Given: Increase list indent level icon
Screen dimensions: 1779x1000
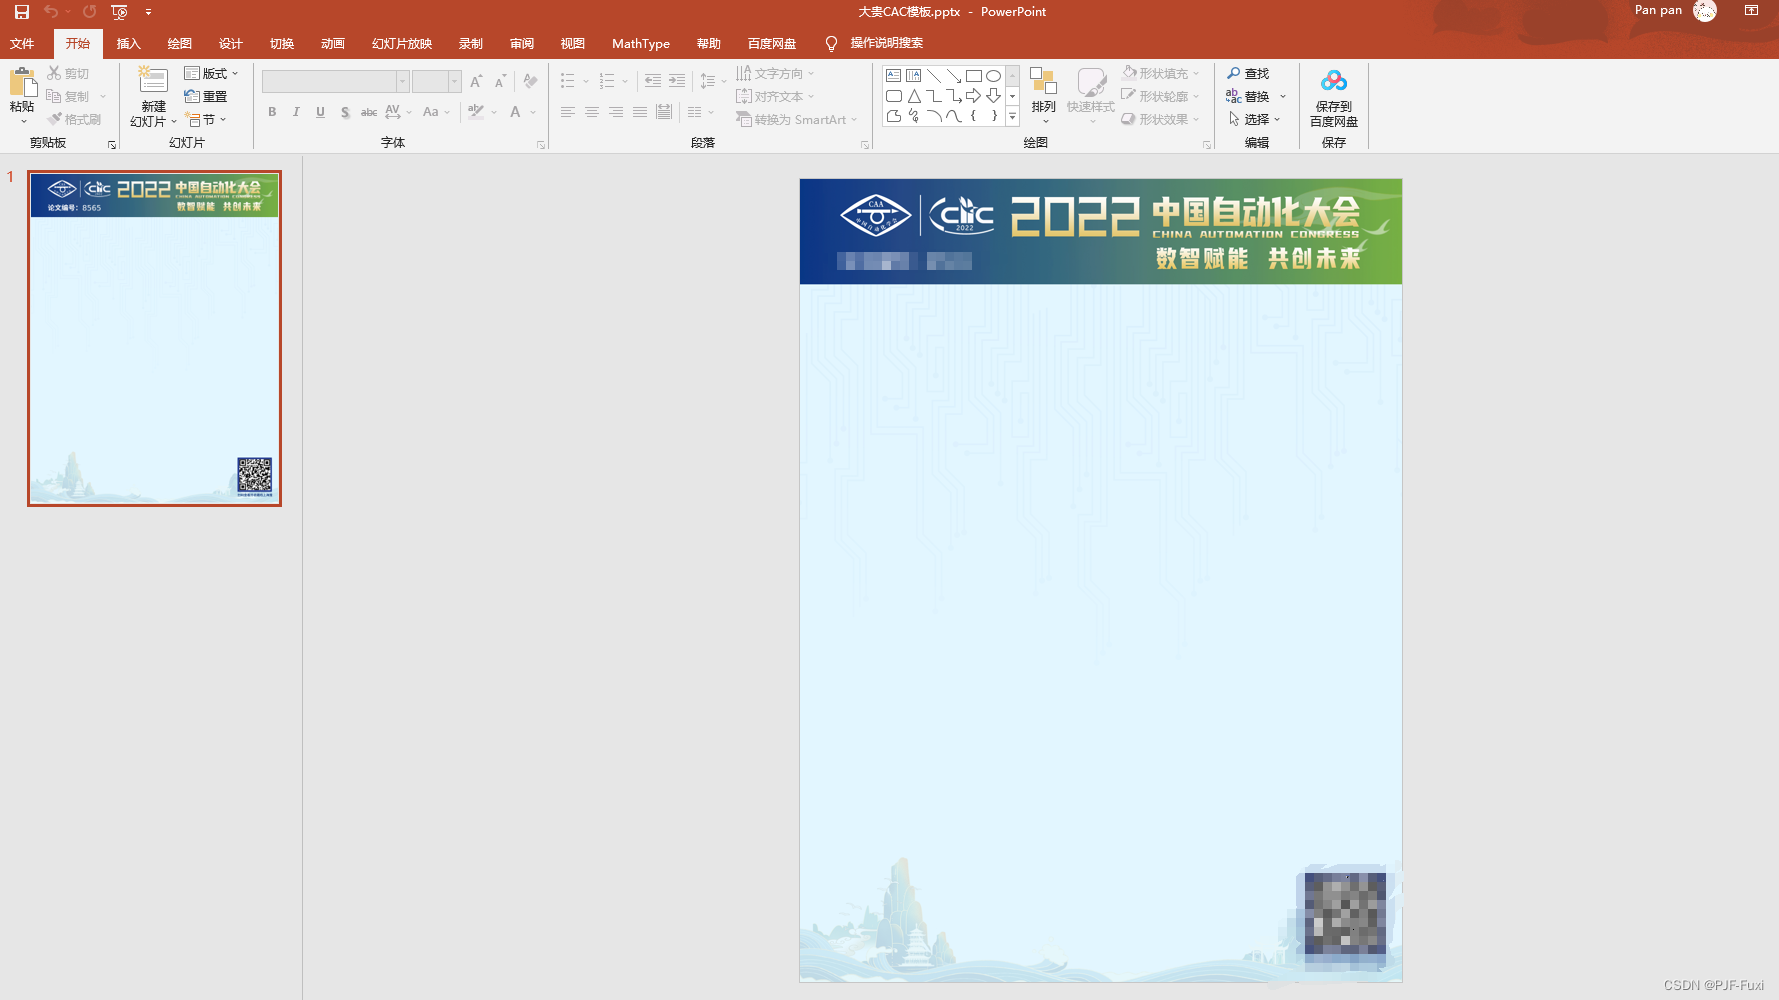Looking at the screenshot, I should (677, 81).
